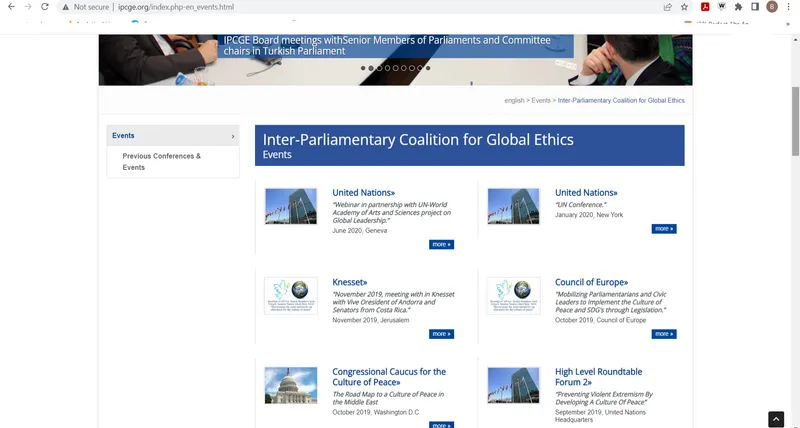The image size is (800, 428).
Task: Click the January 2020 New York thumbnail
Action: click(x=513, y=206)
